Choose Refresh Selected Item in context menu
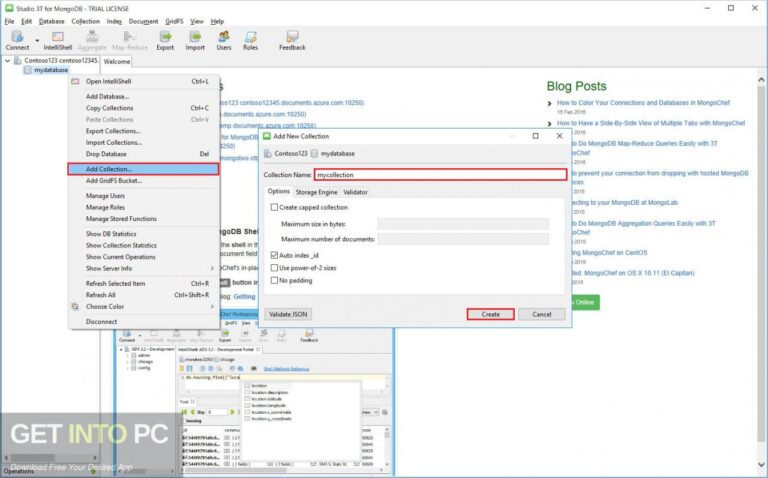 click(x=144, y=284)
